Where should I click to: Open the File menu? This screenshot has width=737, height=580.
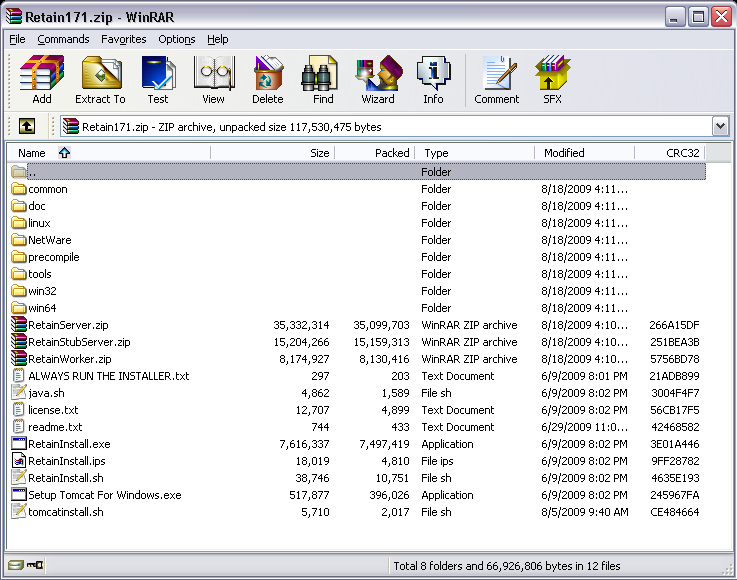click(x=17, y=39)
